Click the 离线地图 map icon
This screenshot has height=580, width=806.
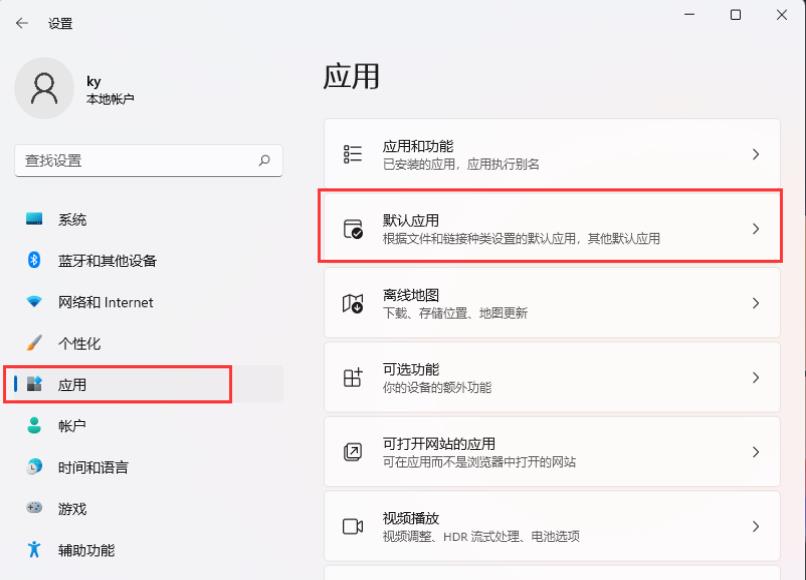pyautogui.click(x=352, y=302)
